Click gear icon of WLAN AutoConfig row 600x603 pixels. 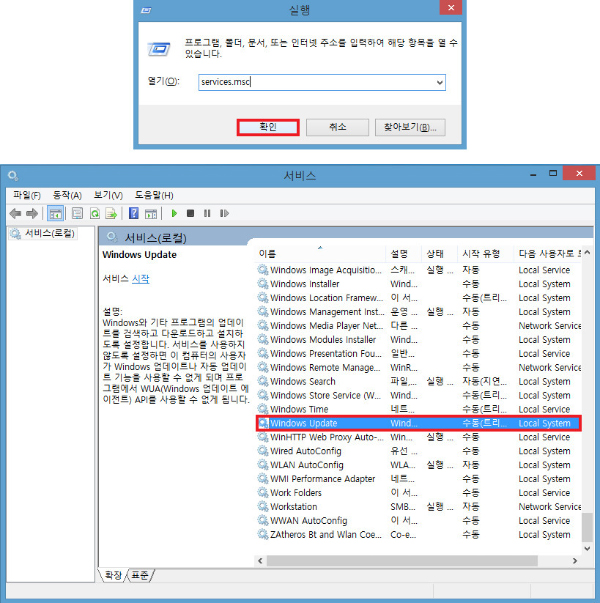(263, 465)
